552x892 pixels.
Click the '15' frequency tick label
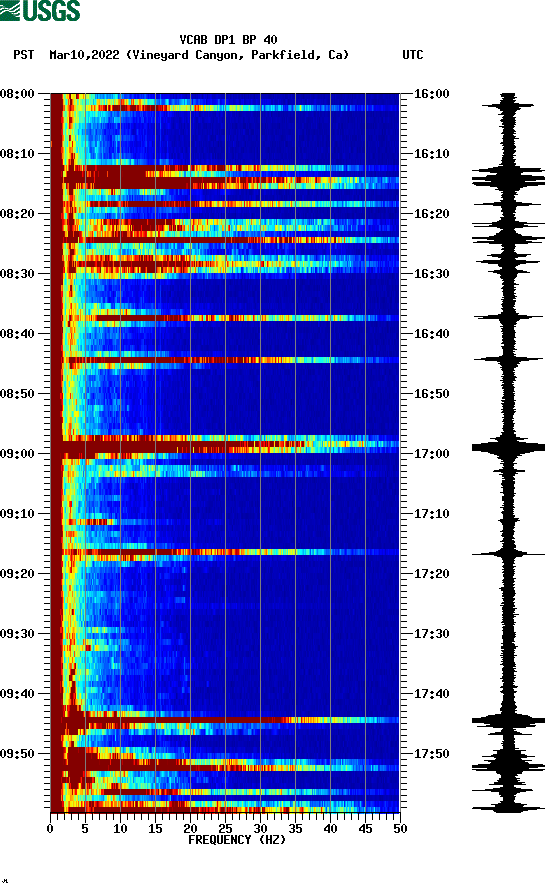(155, 829)
